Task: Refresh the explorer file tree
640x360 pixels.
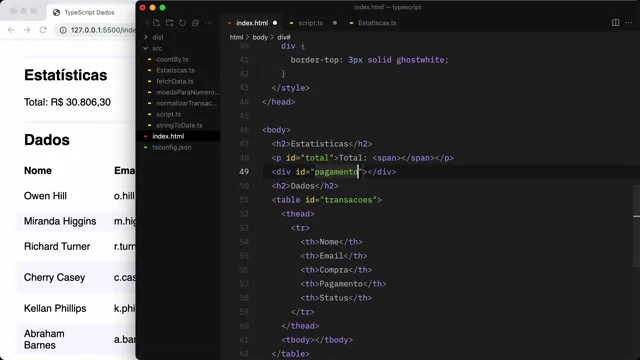Action: (182, 23)
